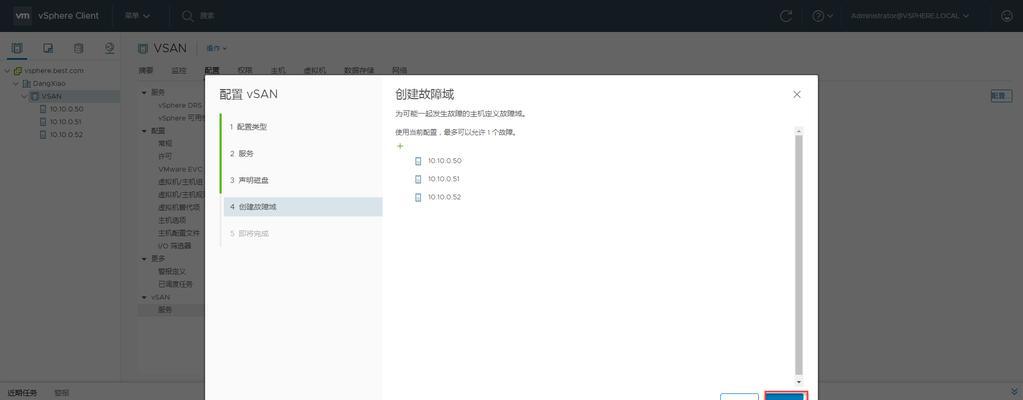Open the 菜单 dropdown menu

tap(137, 16)
